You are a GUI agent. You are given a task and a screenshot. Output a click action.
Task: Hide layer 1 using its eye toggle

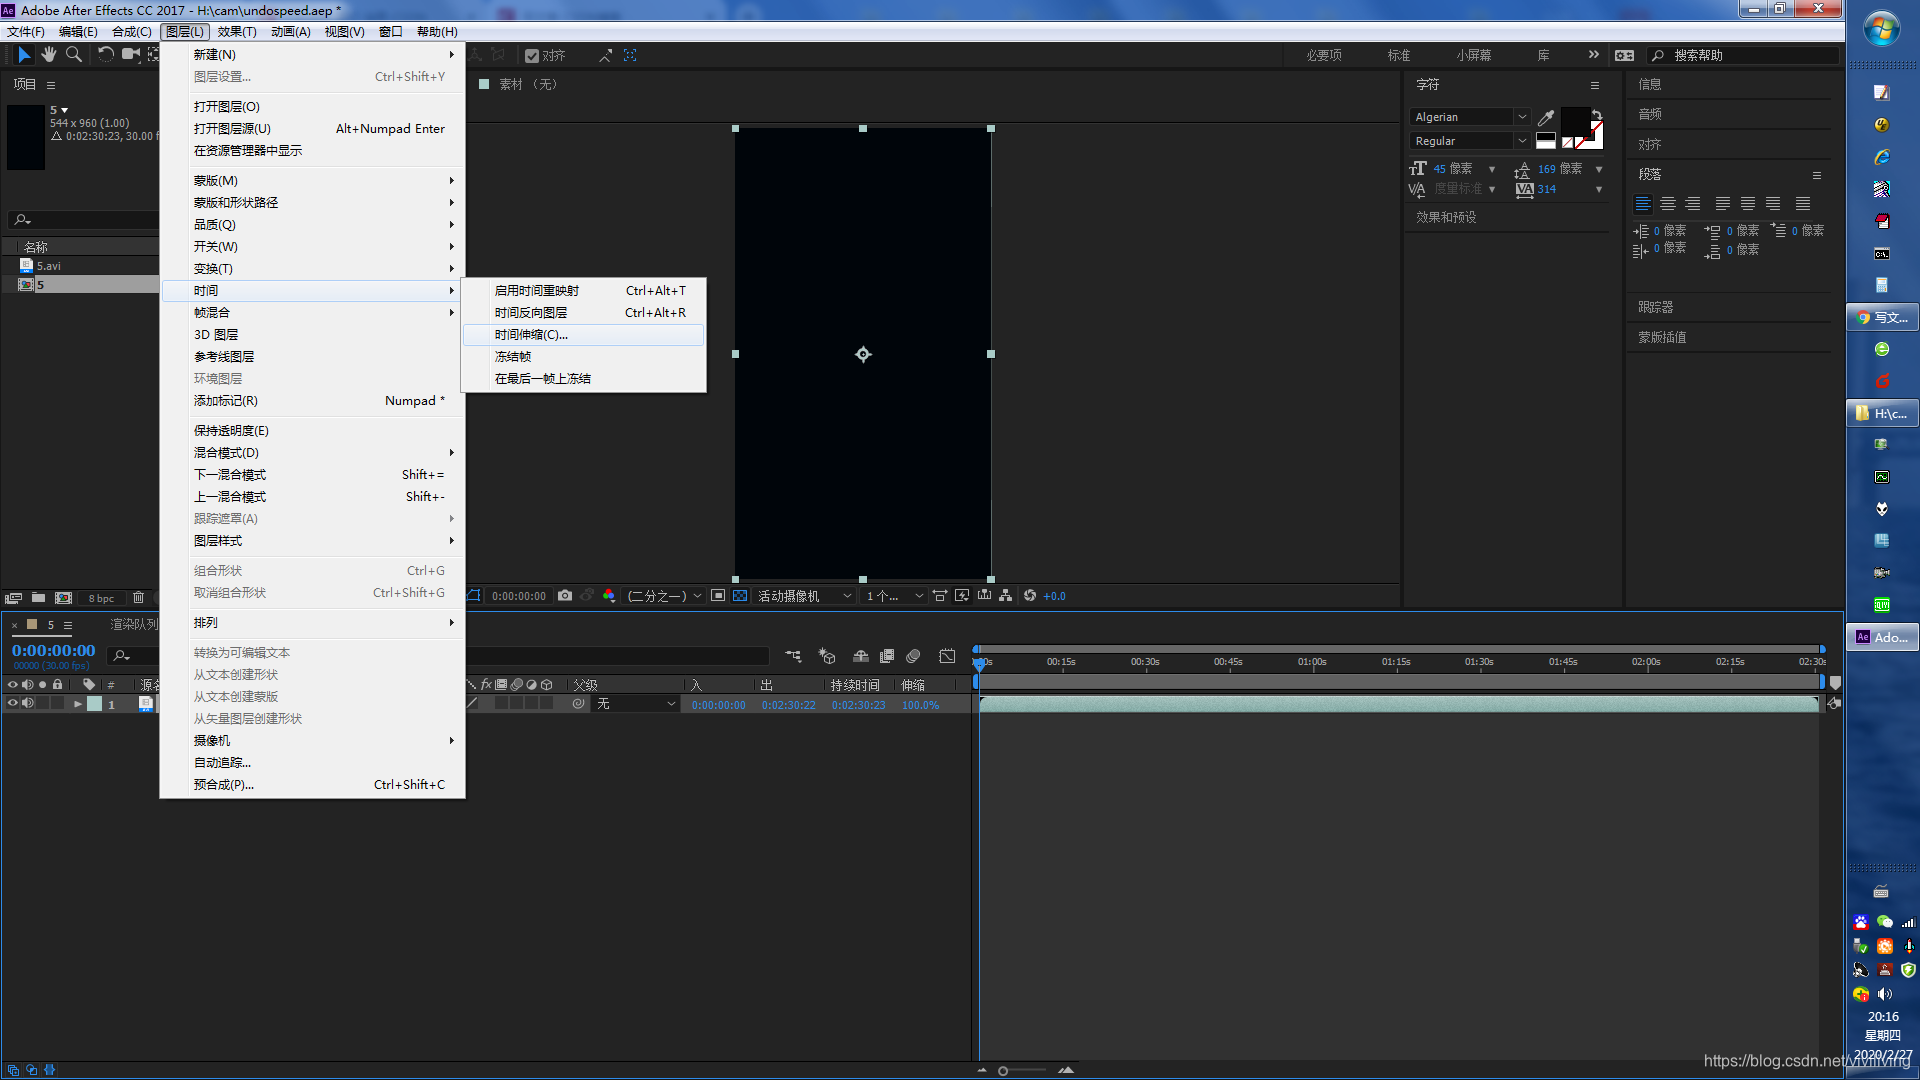click(x=13, y=704)
